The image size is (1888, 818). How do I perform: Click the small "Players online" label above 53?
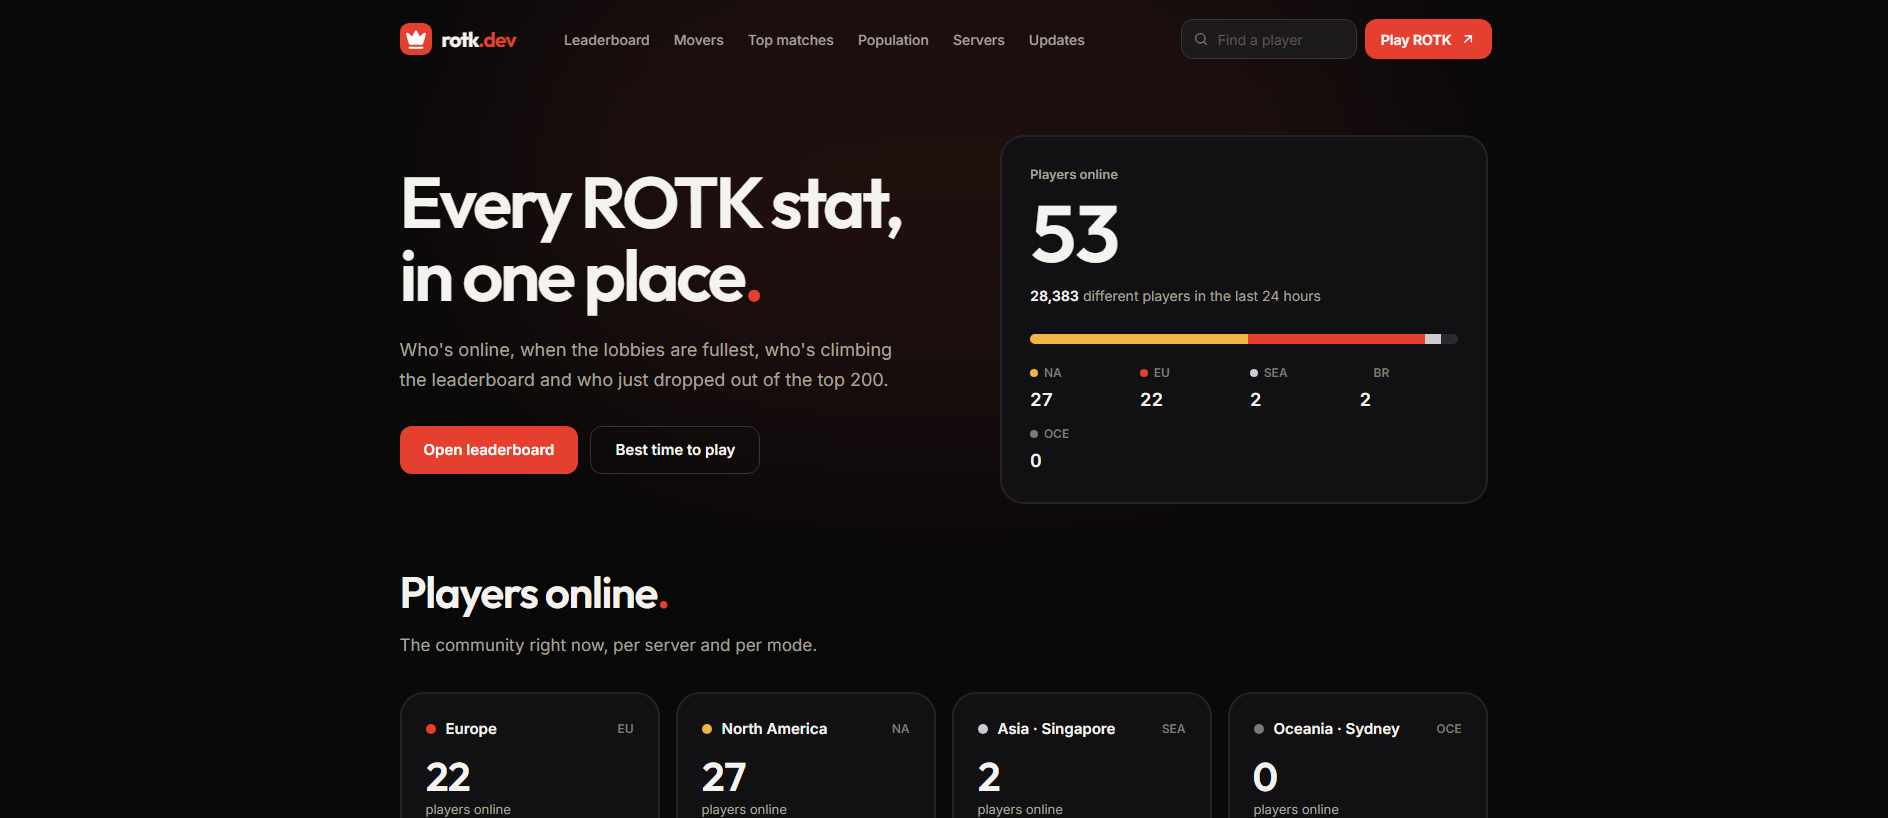1074,174
